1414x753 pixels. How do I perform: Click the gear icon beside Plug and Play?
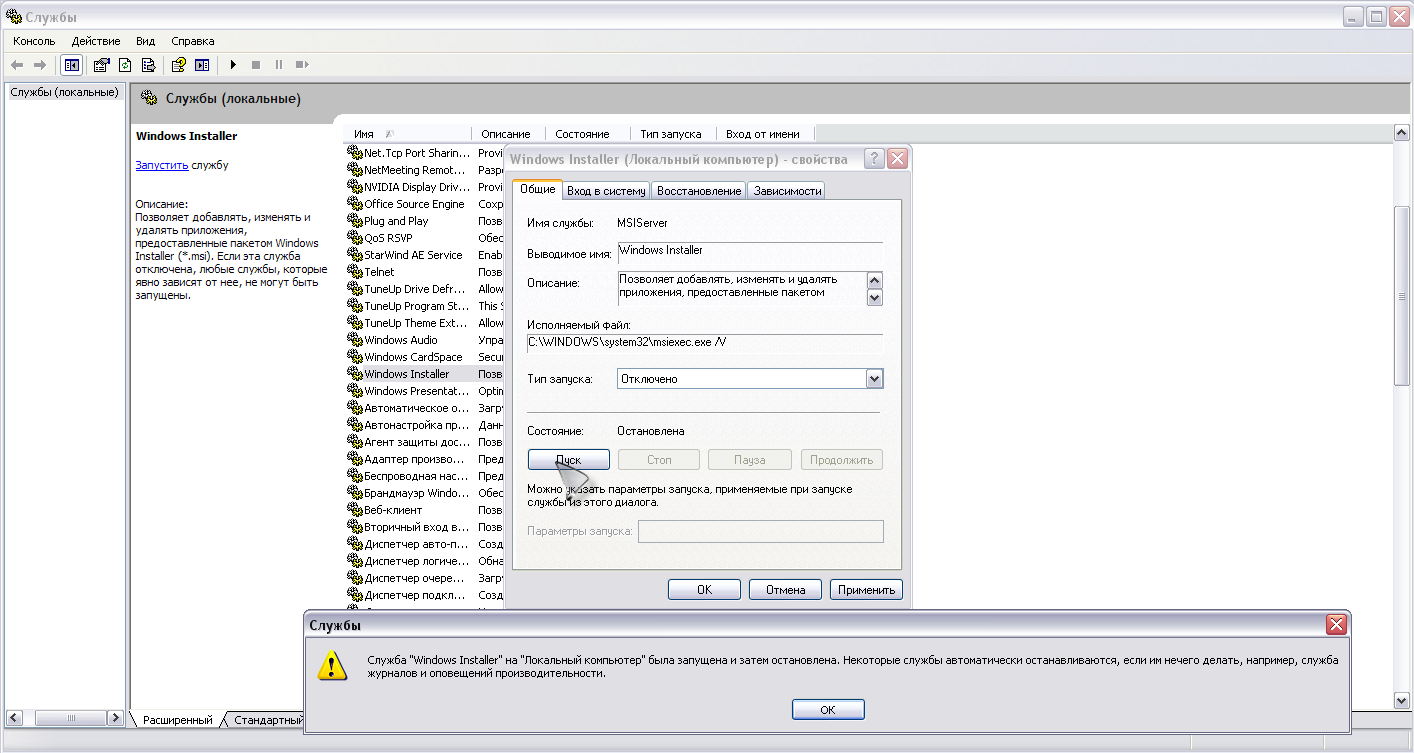354,221
